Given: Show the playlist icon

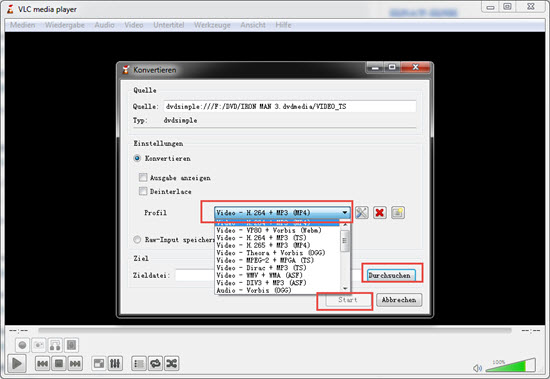Looking at the screenshot, I should (139, 364).
